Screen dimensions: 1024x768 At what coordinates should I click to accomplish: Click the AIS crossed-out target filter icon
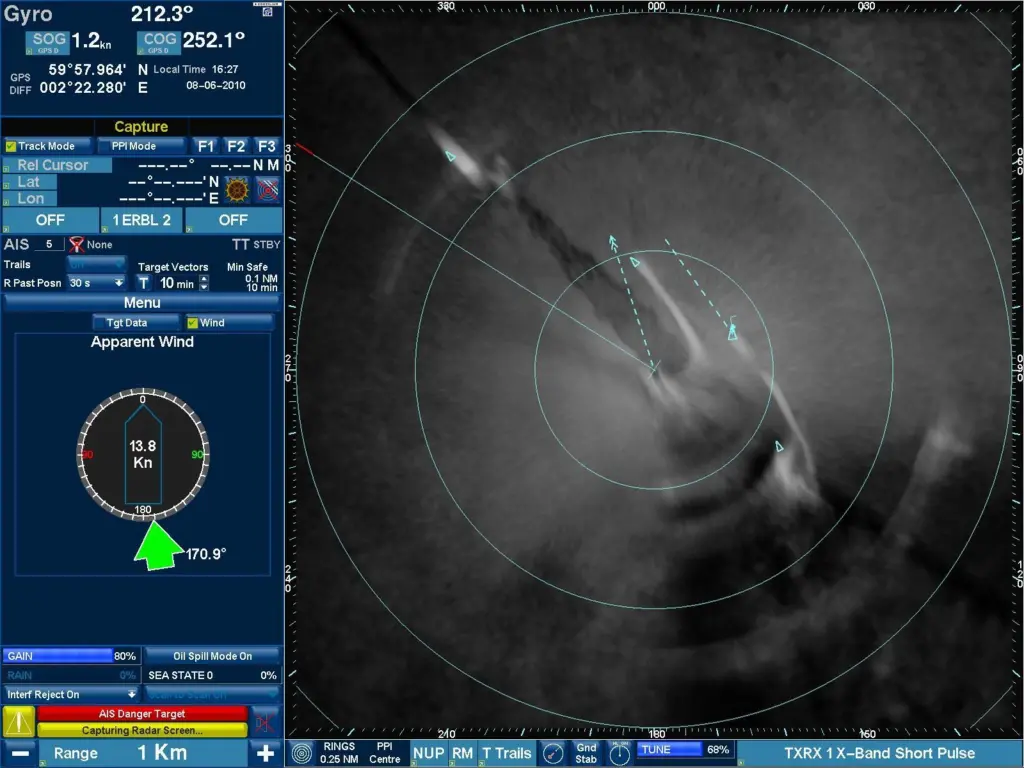pyautogui.click(x=77, y=244)
